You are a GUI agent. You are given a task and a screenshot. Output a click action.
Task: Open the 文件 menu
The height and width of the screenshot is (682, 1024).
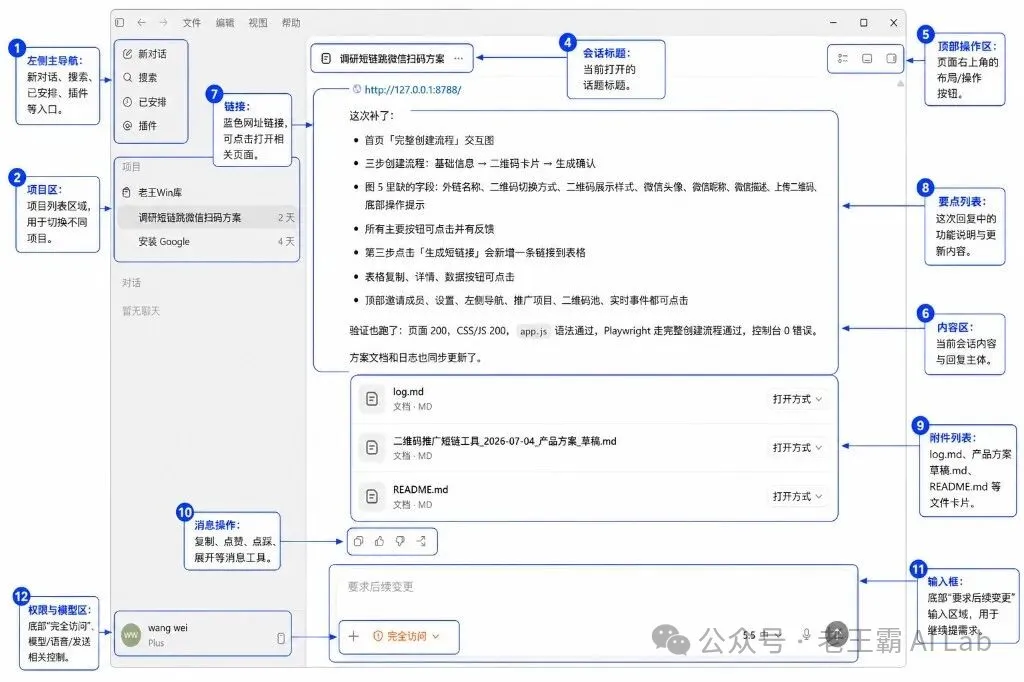tap(191, 23)
